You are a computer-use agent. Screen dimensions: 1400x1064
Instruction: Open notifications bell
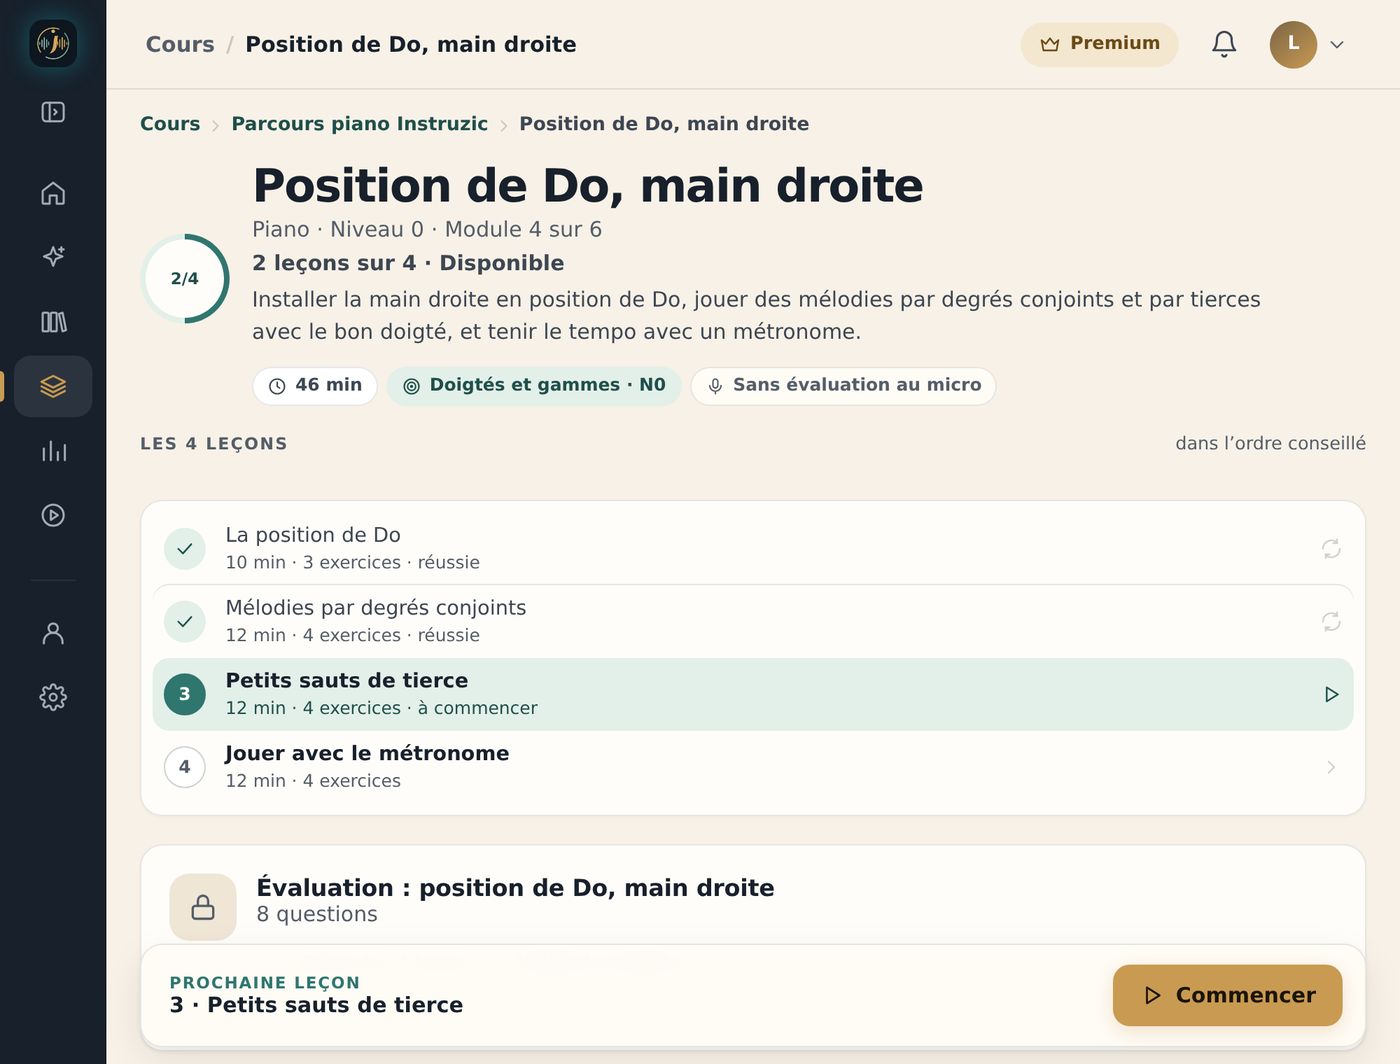1224,44
